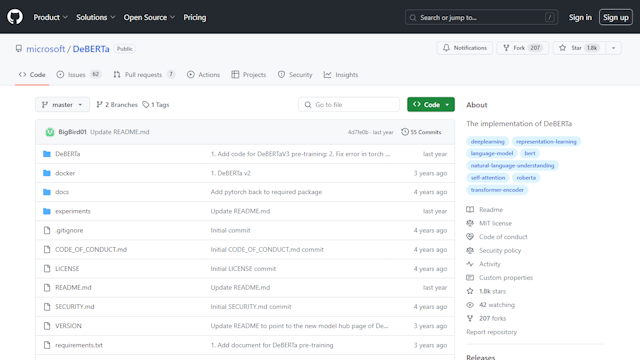The width and height of the screenshot is (640, 360).
Task: Click the DeBERTa repository name link
Action: tap(91, 49)
